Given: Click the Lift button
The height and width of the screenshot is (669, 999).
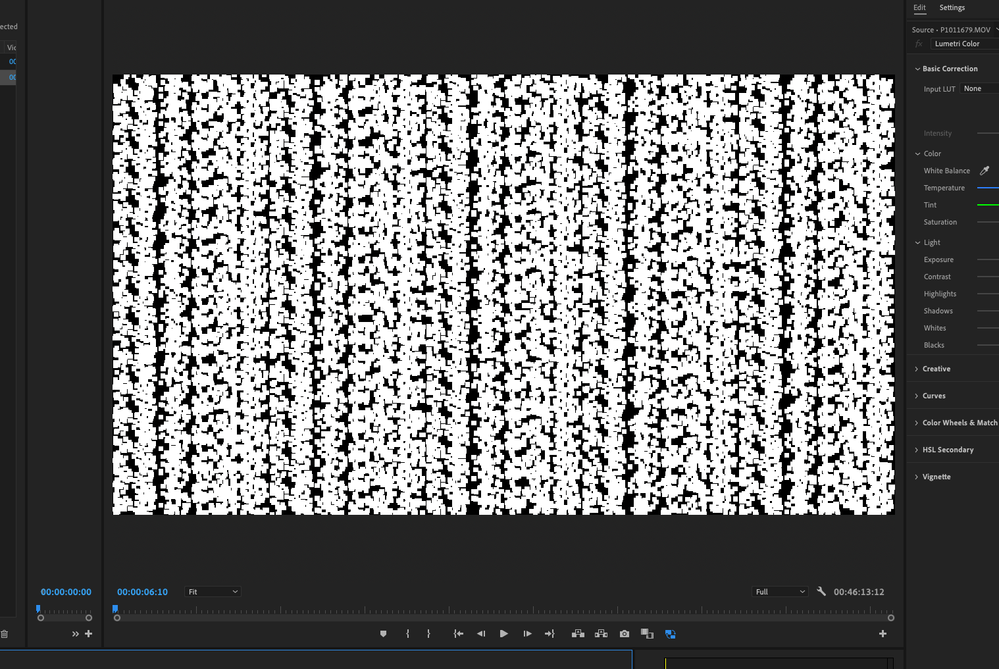Looking at the screenshot, I should 578,634.
